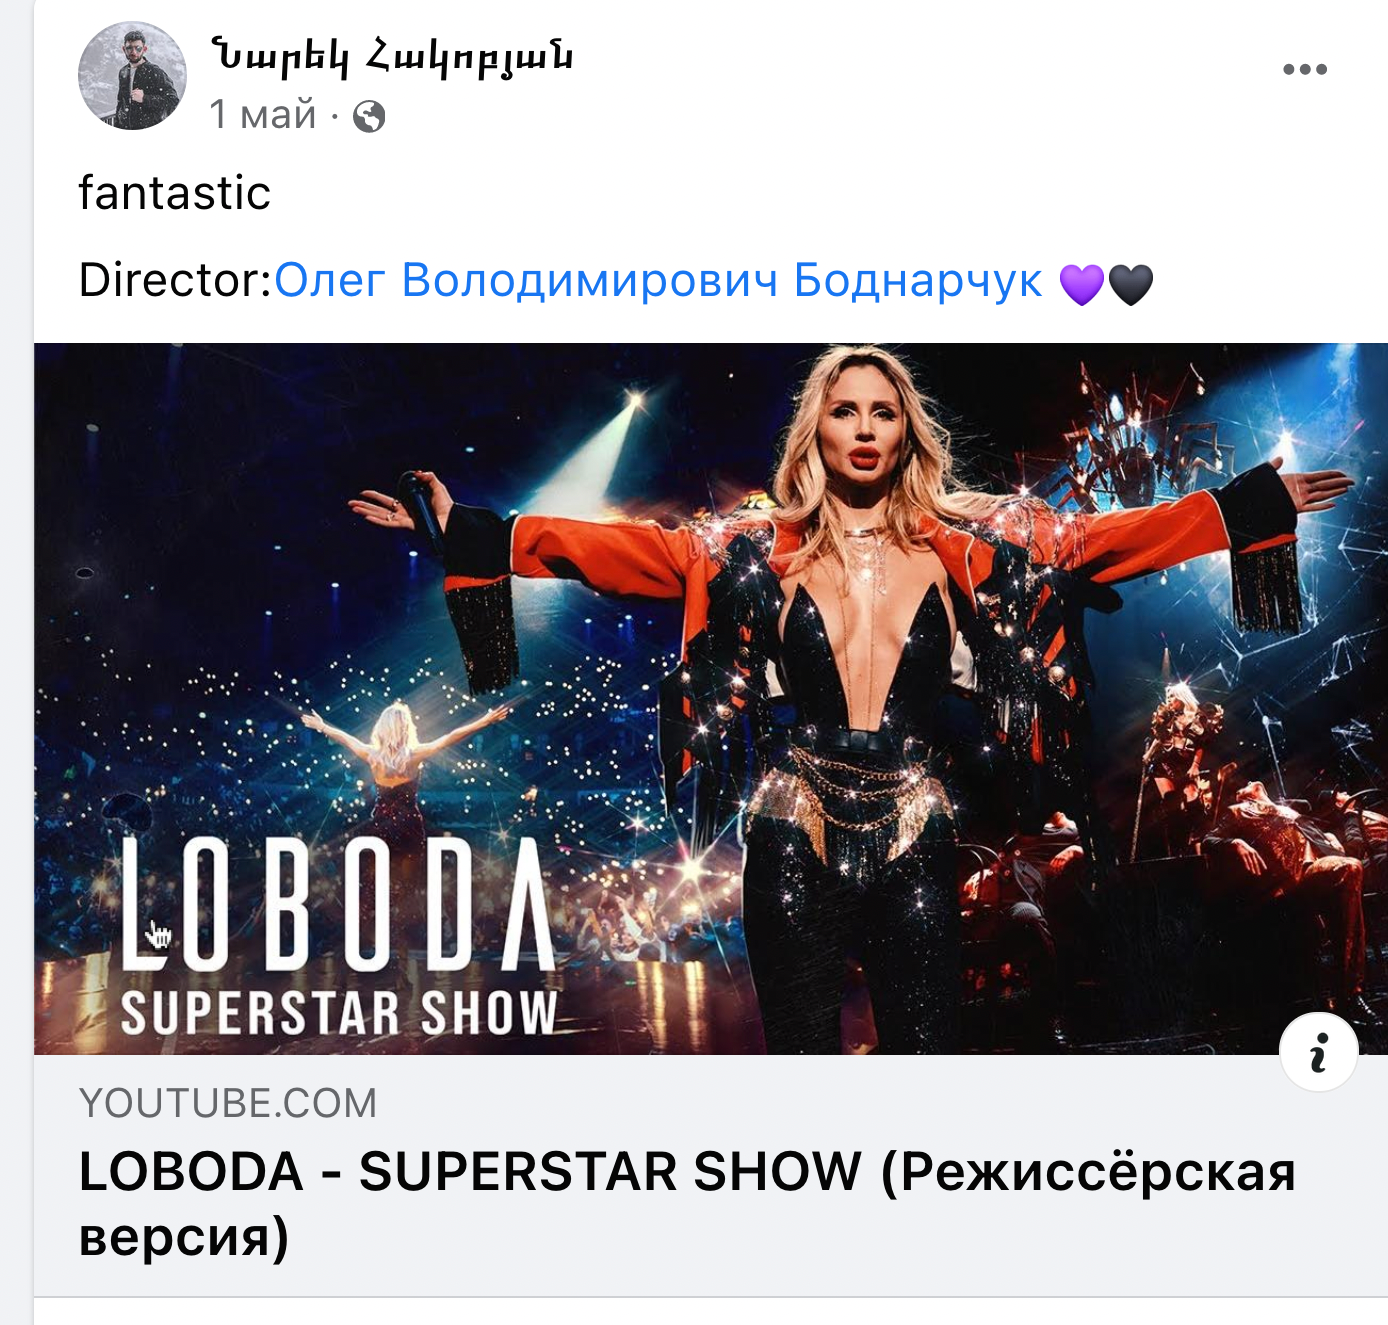Click the YOUTUBE.COM source label
1388x1325 pixels.
click(228, 1103)
